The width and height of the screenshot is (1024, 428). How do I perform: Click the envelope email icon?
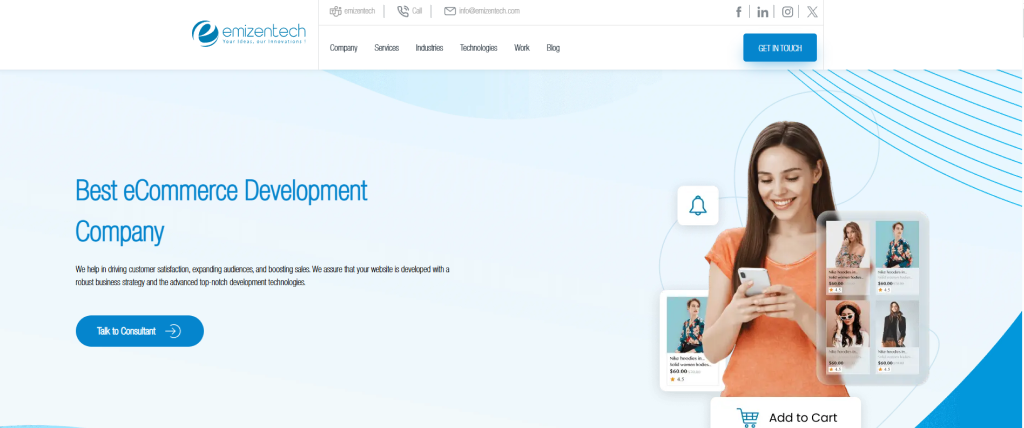450,11
